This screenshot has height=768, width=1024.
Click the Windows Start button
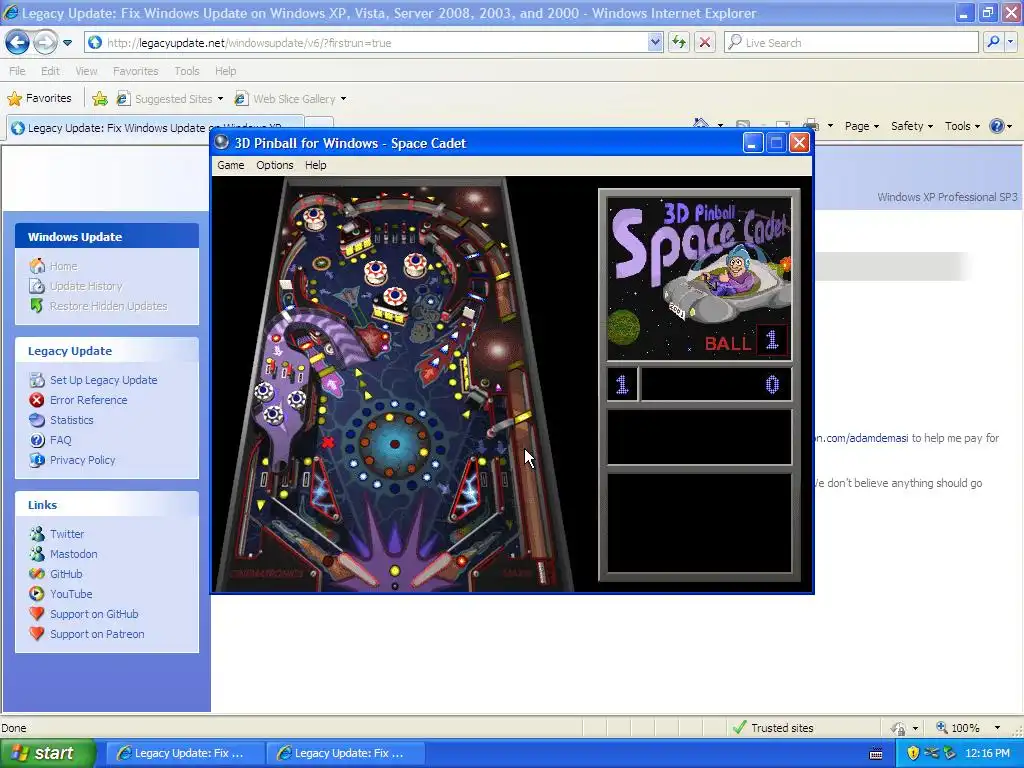[48, 753]
